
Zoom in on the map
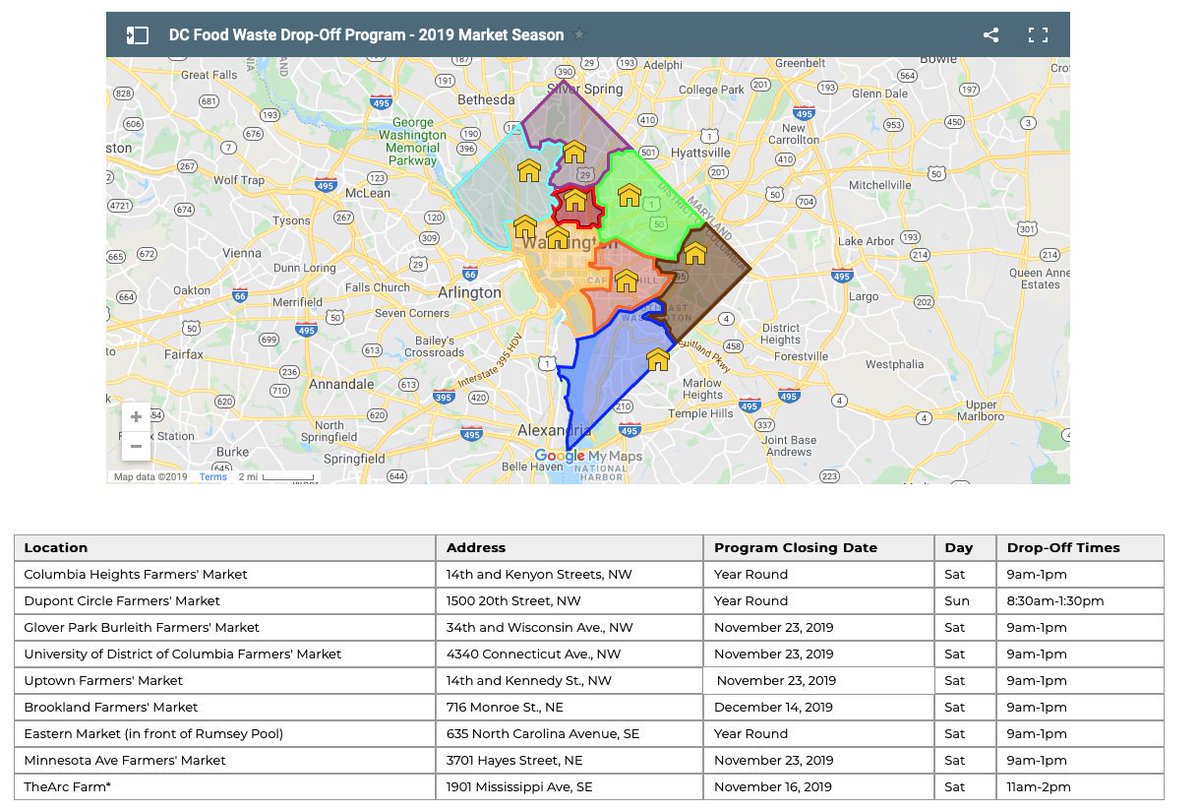click(x=137, y=417)
